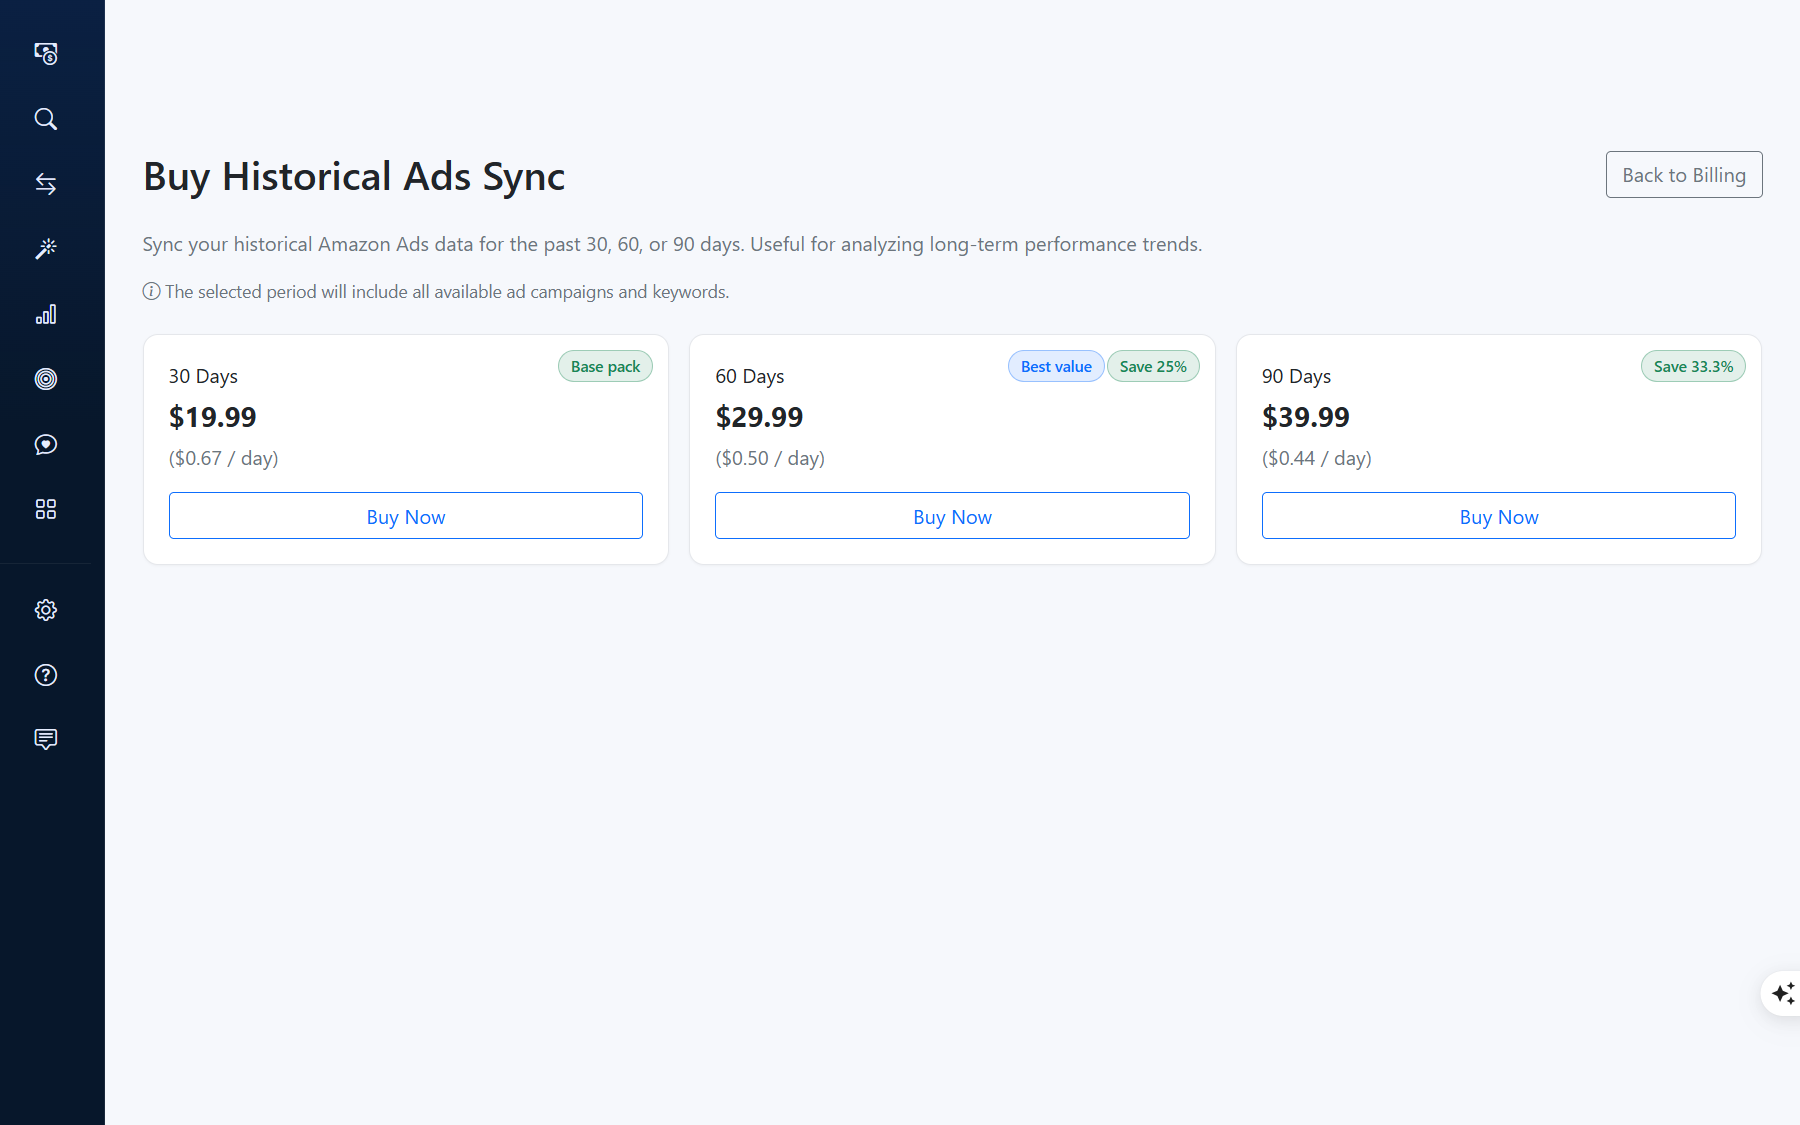Click the swap arrows sidebar icon

(x=46, y=184)
